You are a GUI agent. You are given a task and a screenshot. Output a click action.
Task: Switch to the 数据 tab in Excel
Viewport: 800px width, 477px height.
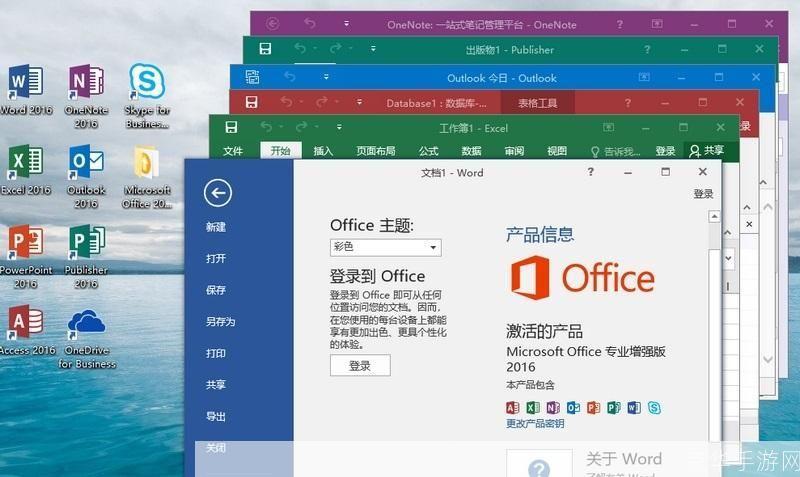click(x=471, y=151)
